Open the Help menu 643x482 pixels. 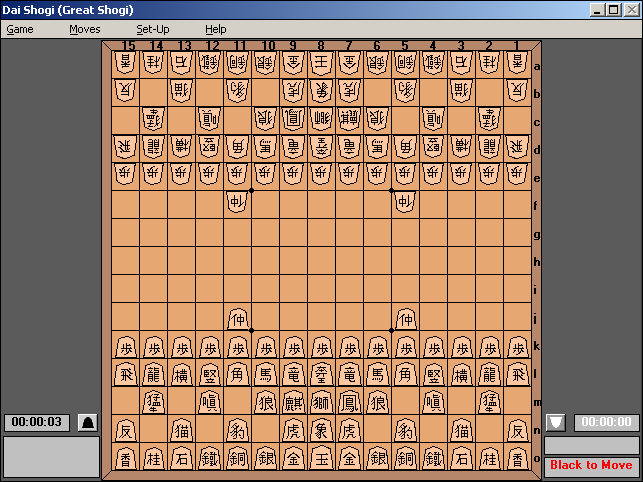tap(216, 30)
